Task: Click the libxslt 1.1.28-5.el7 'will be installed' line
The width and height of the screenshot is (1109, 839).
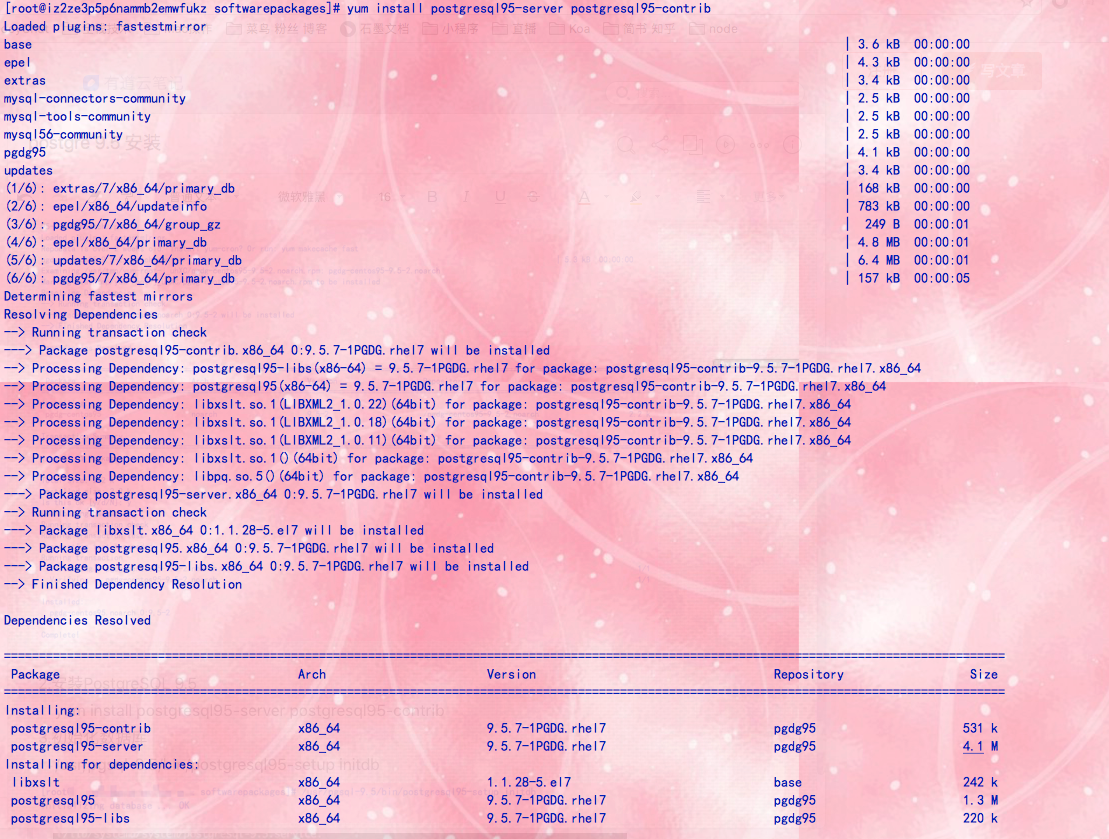Action: [214, 531]
